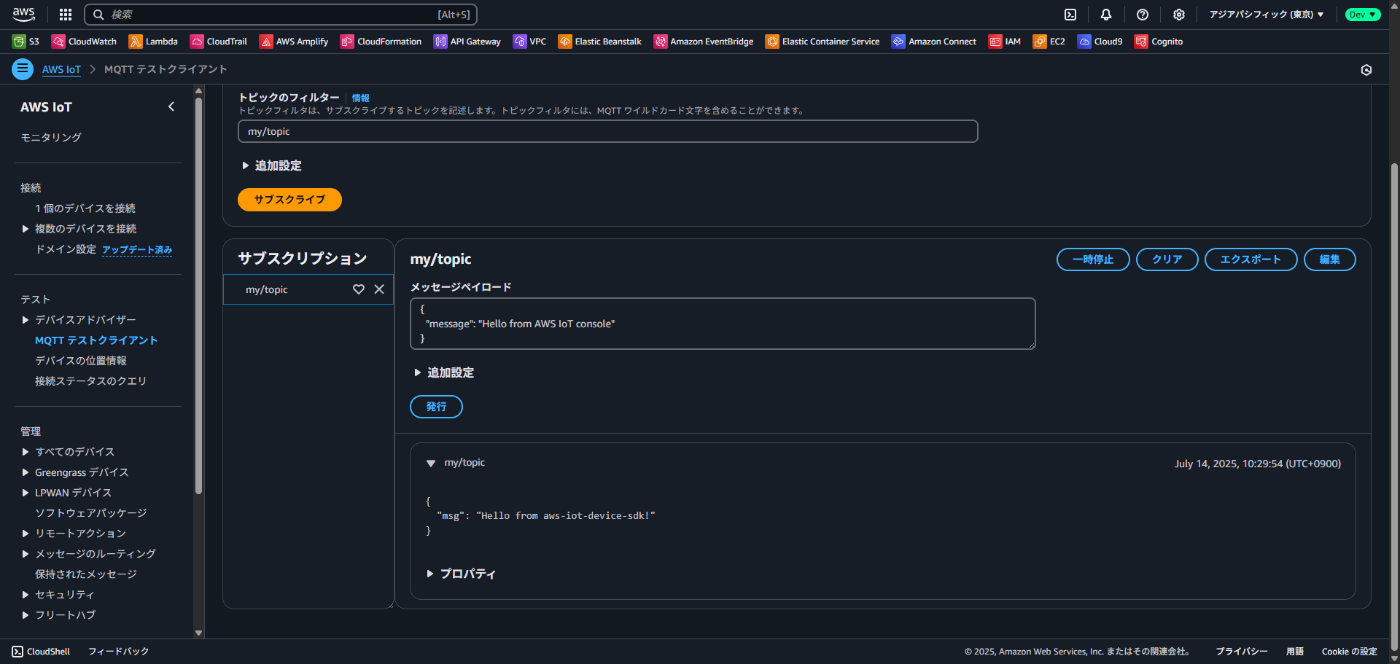Open the help question mark icon

[1142, 15]
